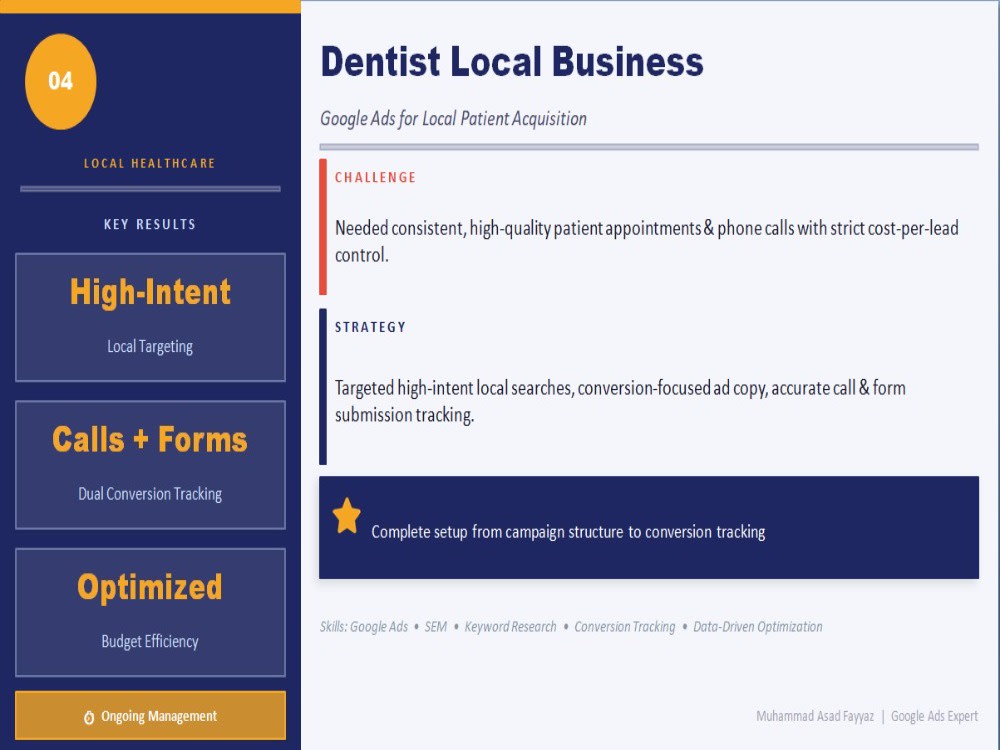The height and width of the screenshot is (750, 1000).
Task: Click the Google Ads Expert footer text
Action: tap(934, 716)
